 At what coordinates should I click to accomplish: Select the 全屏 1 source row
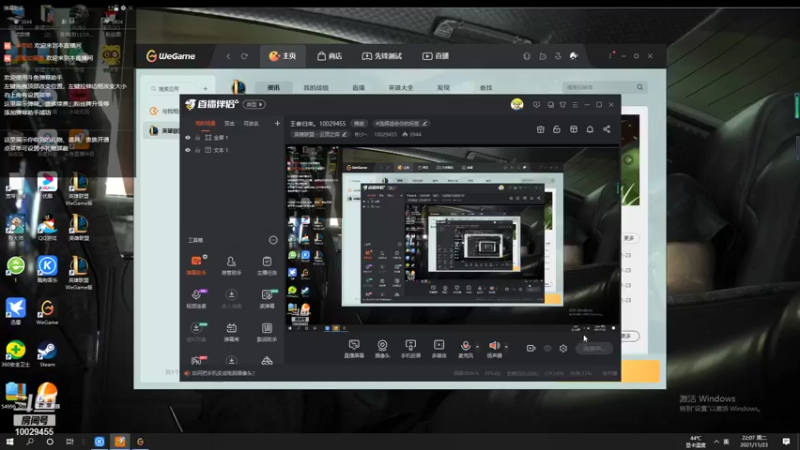click(232, 138)
